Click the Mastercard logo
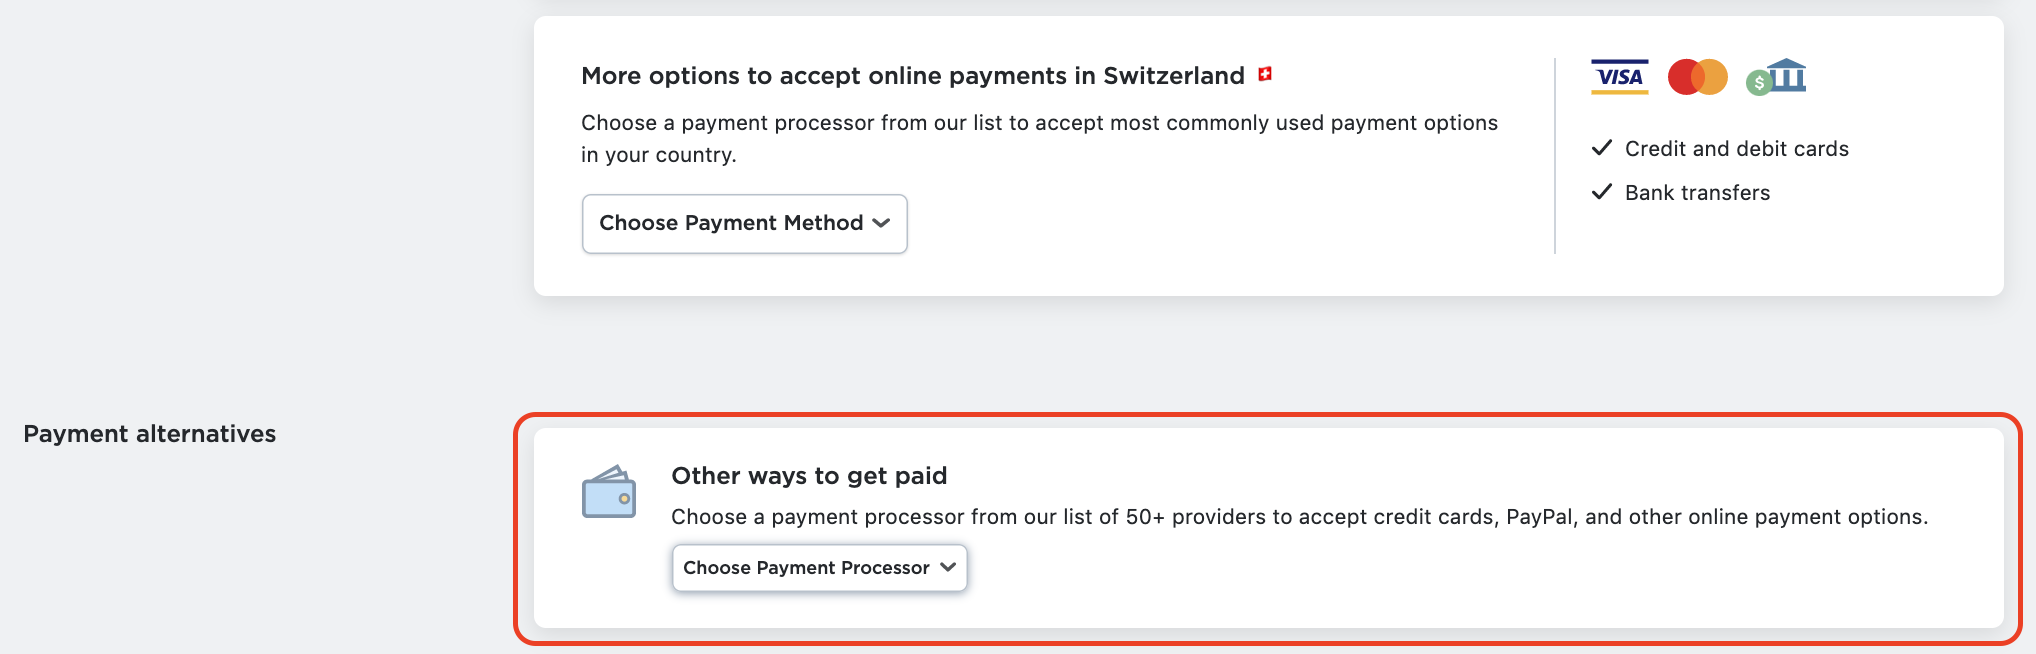2036x654 pixels. point(1697,77)
